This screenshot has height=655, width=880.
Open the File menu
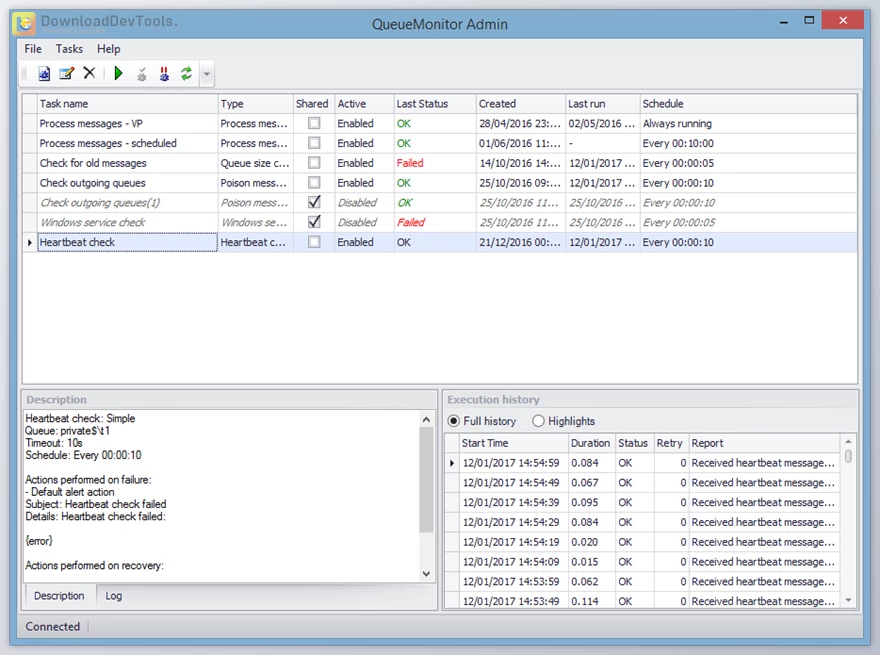(x=33, y=49)
